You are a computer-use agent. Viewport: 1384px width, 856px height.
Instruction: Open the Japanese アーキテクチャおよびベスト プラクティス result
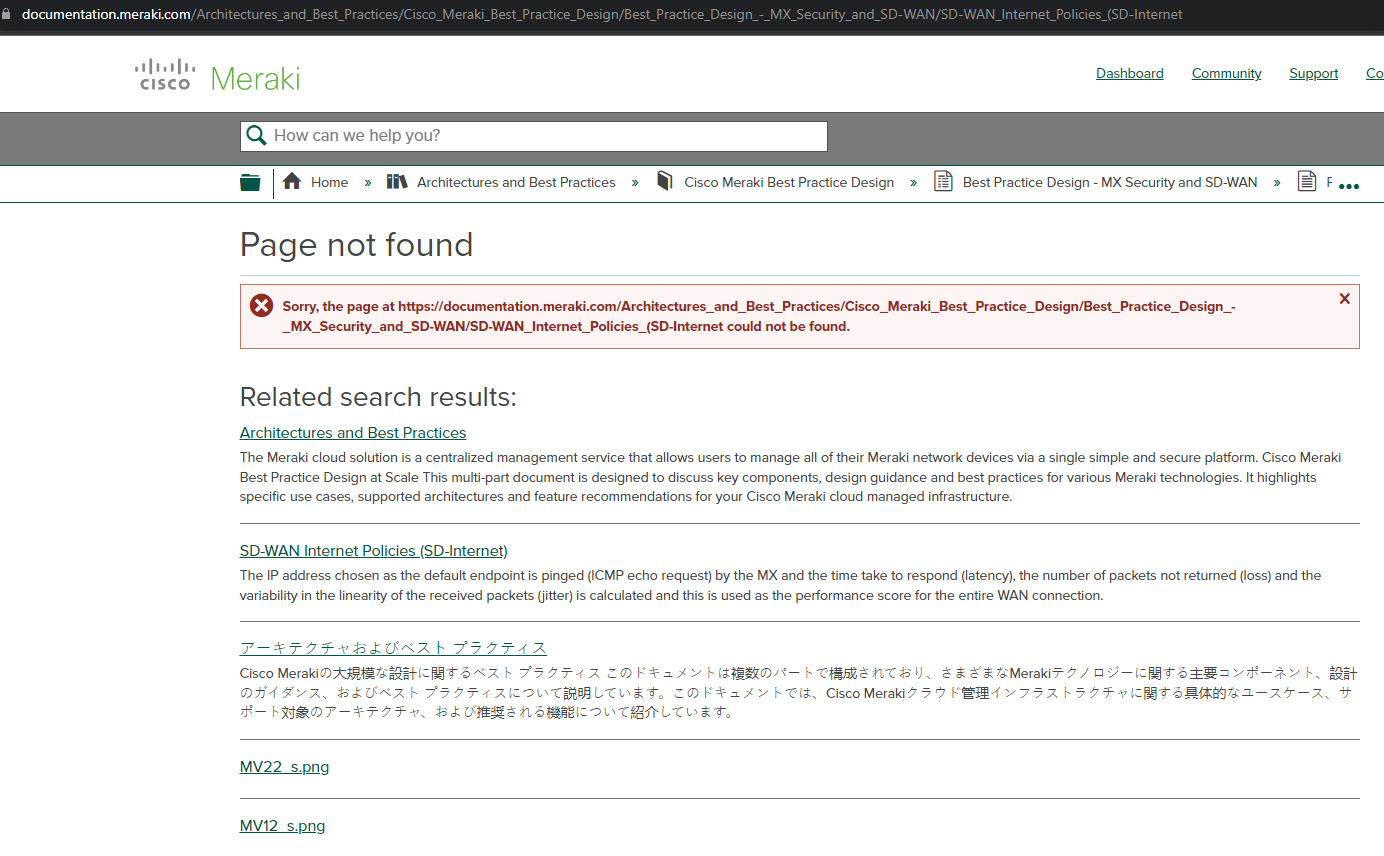392,647
